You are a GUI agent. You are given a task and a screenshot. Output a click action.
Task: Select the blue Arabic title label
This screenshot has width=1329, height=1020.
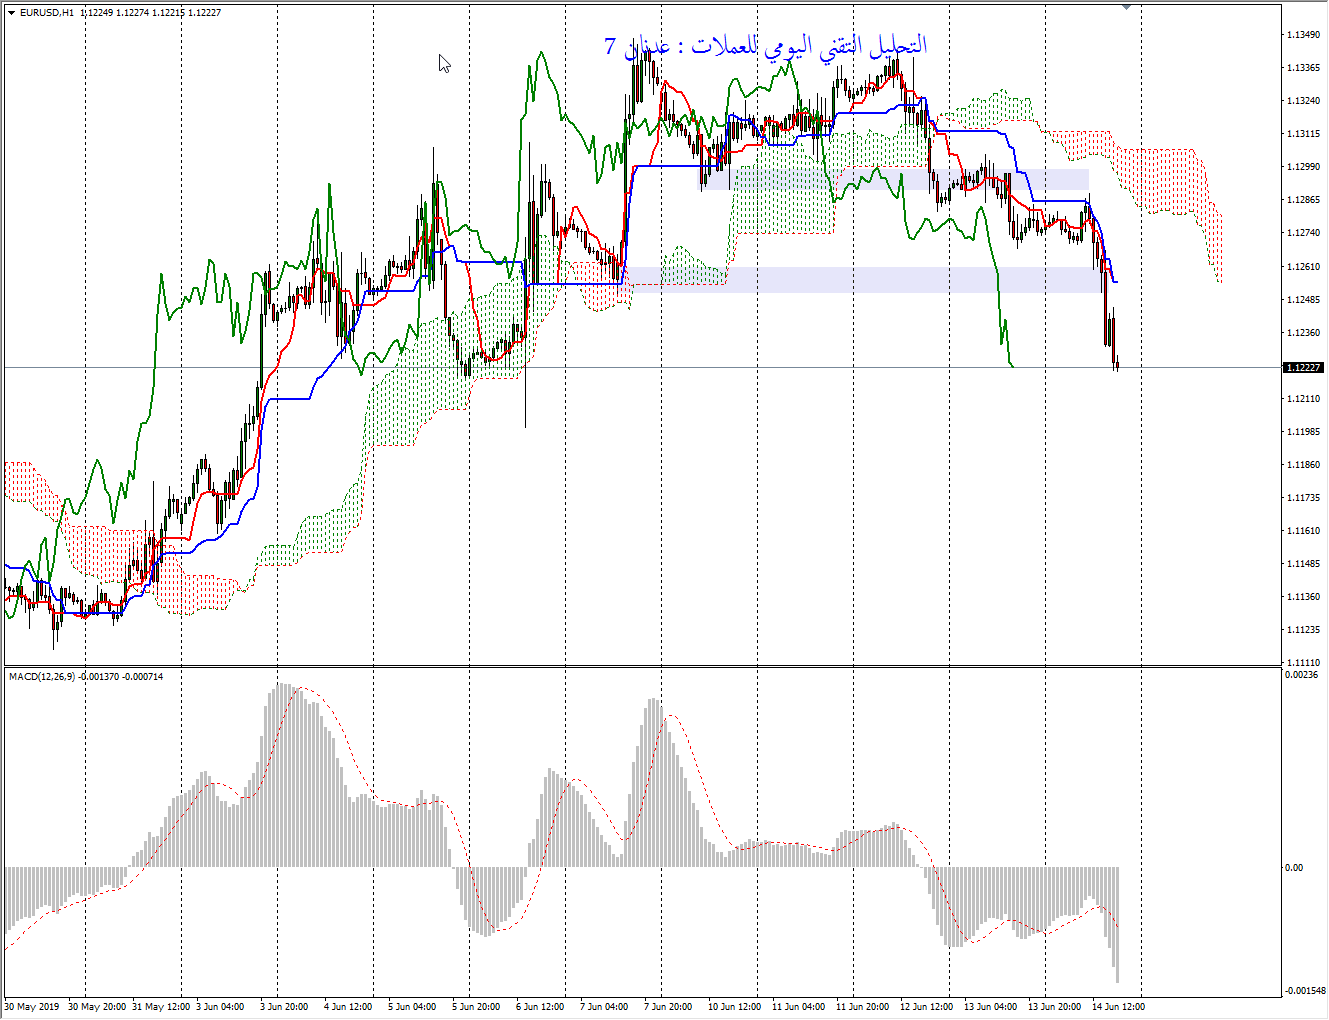coord(766,46)
